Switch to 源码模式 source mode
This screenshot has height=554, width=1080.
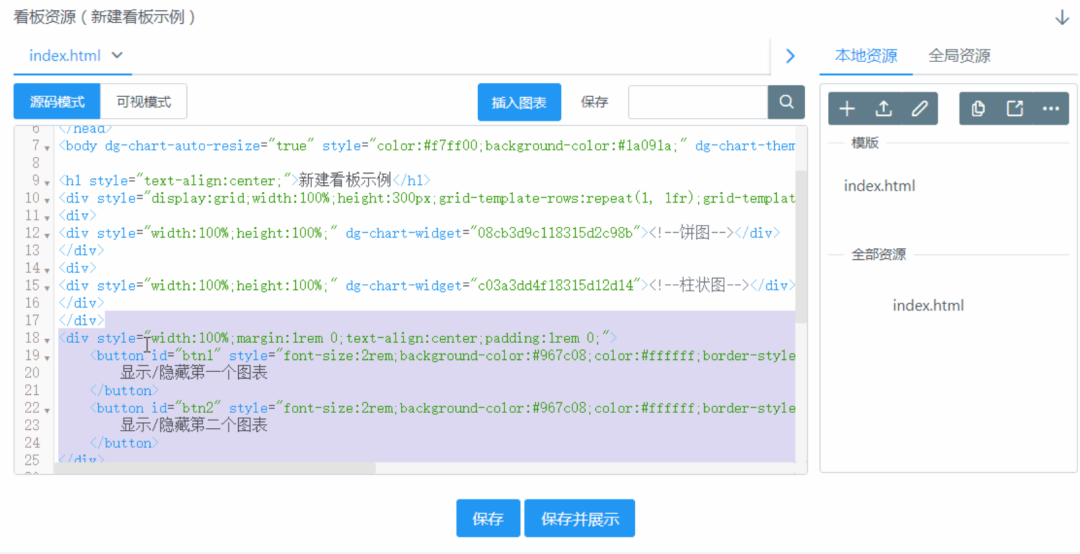pyautogui.click(x=57, y=102)
